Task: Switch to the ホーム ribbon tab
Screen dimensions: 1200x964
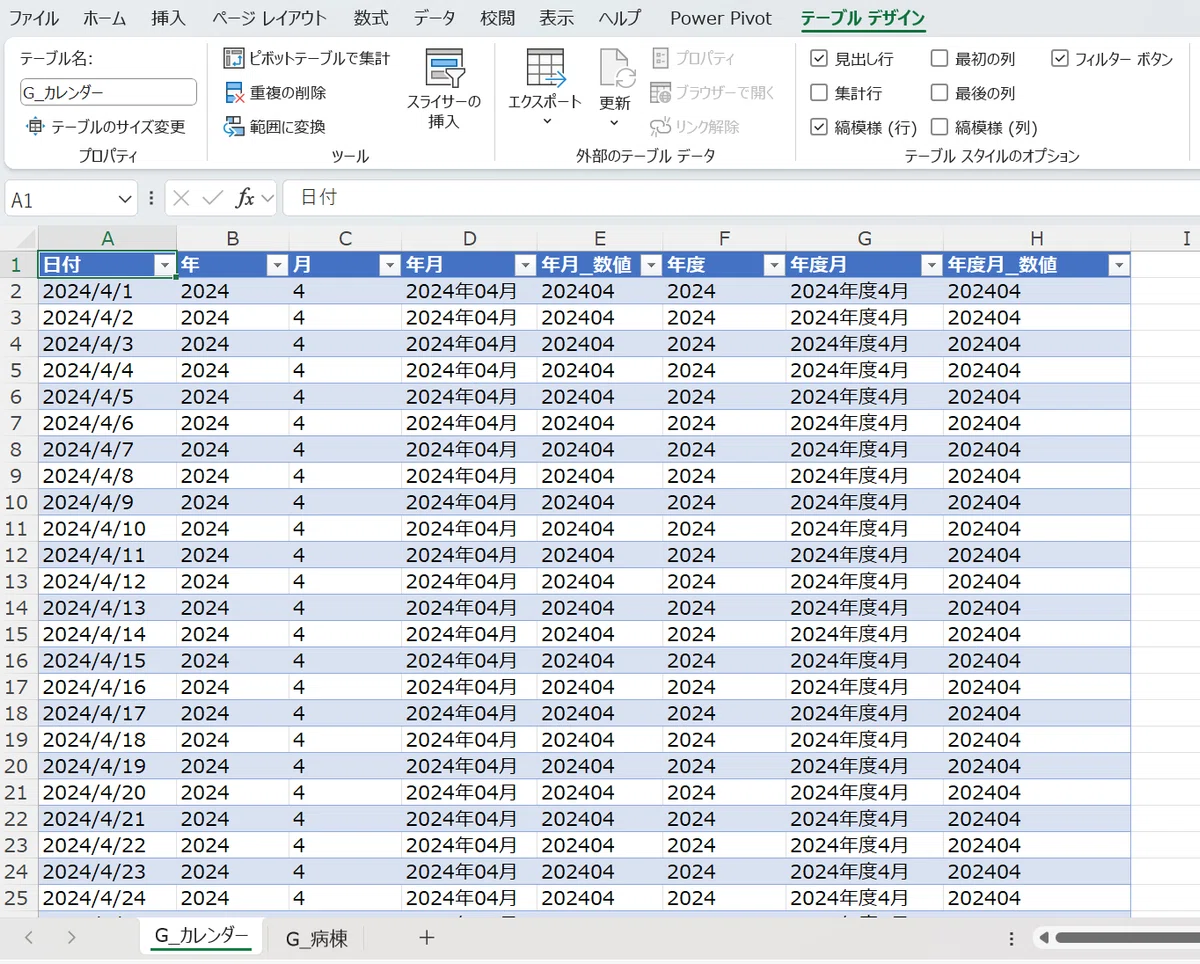Action: (105, 18)
